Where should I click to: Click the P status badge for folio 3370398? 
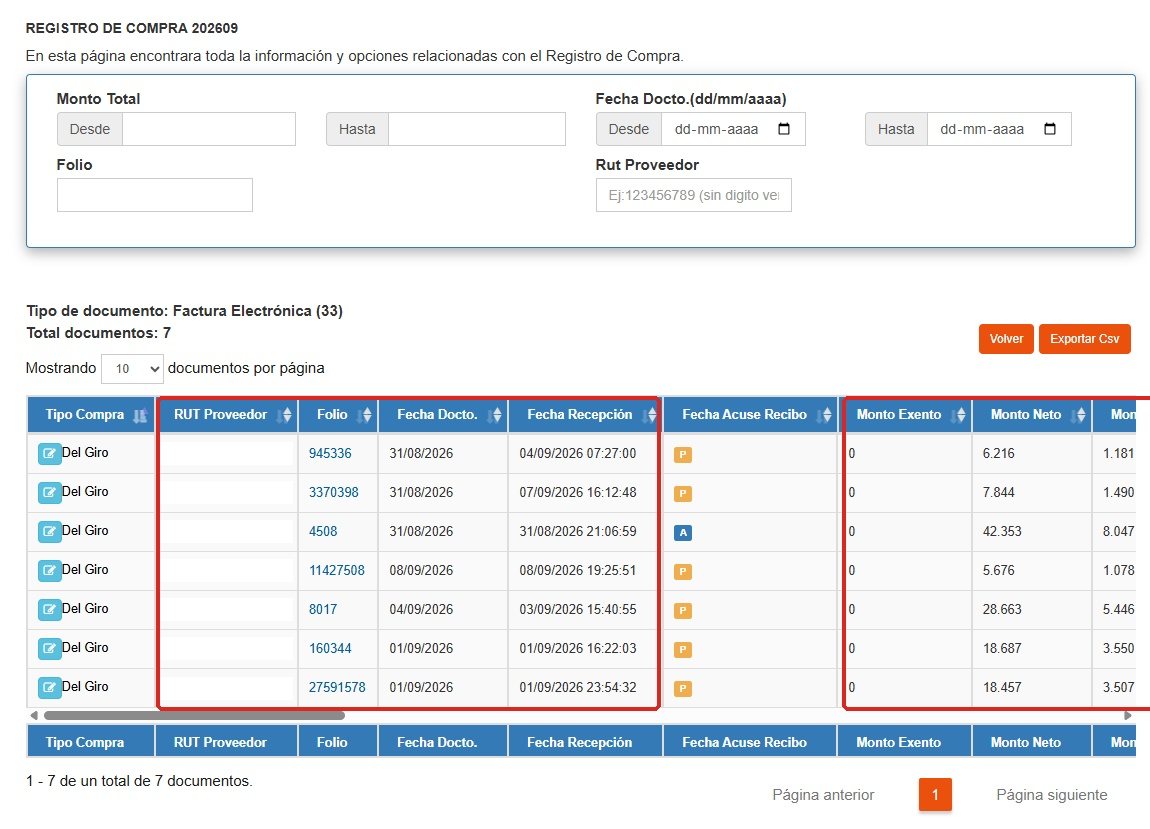[x=683, y=494]
